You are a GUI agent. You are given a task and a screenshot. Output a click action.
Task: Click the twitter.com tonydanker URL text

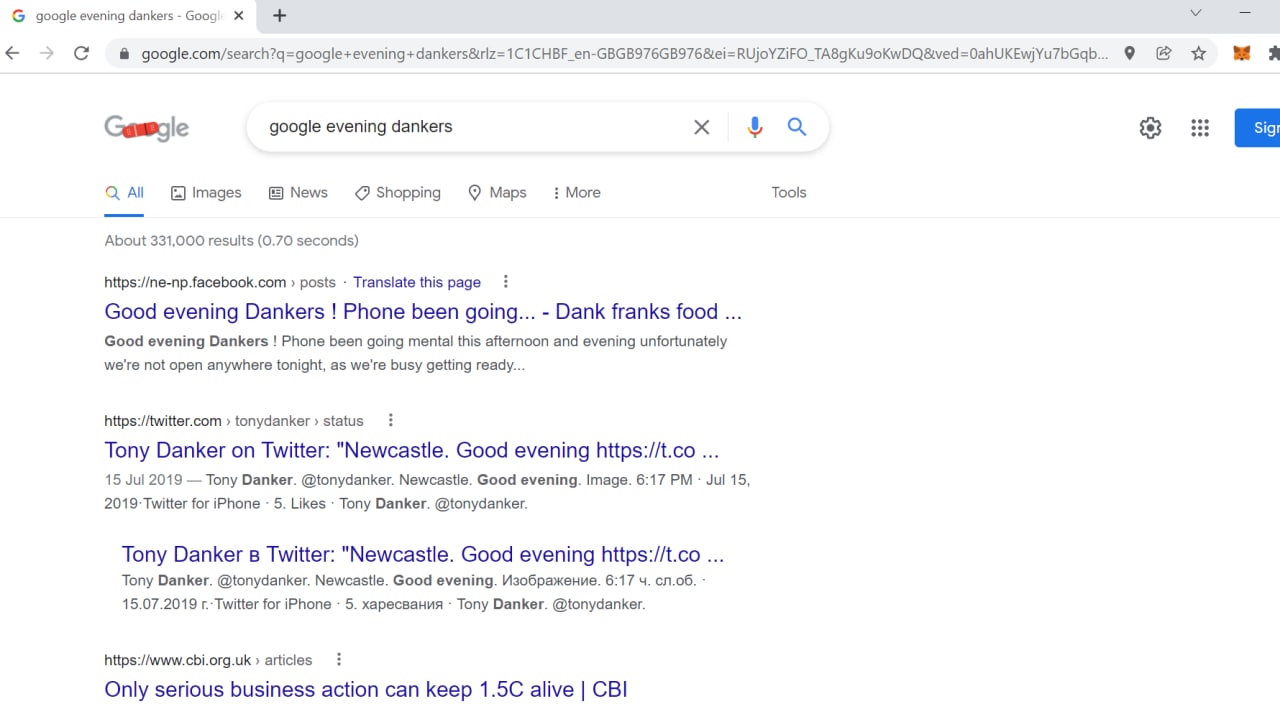(x=234, y=421)
